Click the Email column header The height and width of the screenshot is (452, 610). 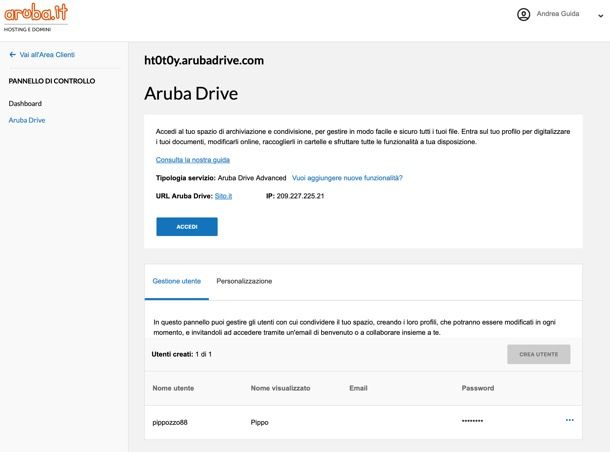click(358, 388)
